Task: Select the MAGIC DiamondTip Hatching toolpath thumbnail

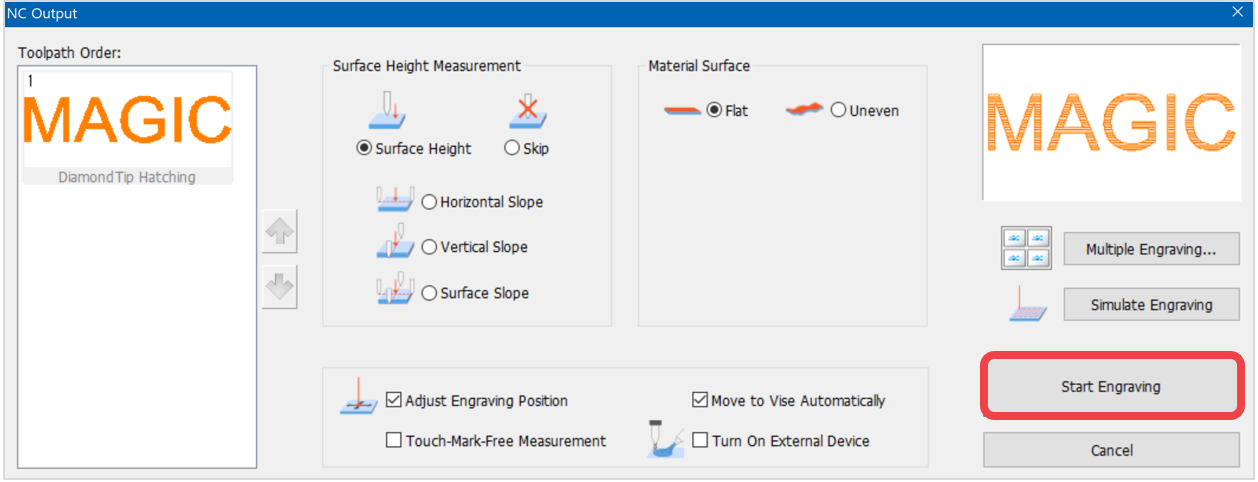Action: pyautogui.click(x=126, y=128)
